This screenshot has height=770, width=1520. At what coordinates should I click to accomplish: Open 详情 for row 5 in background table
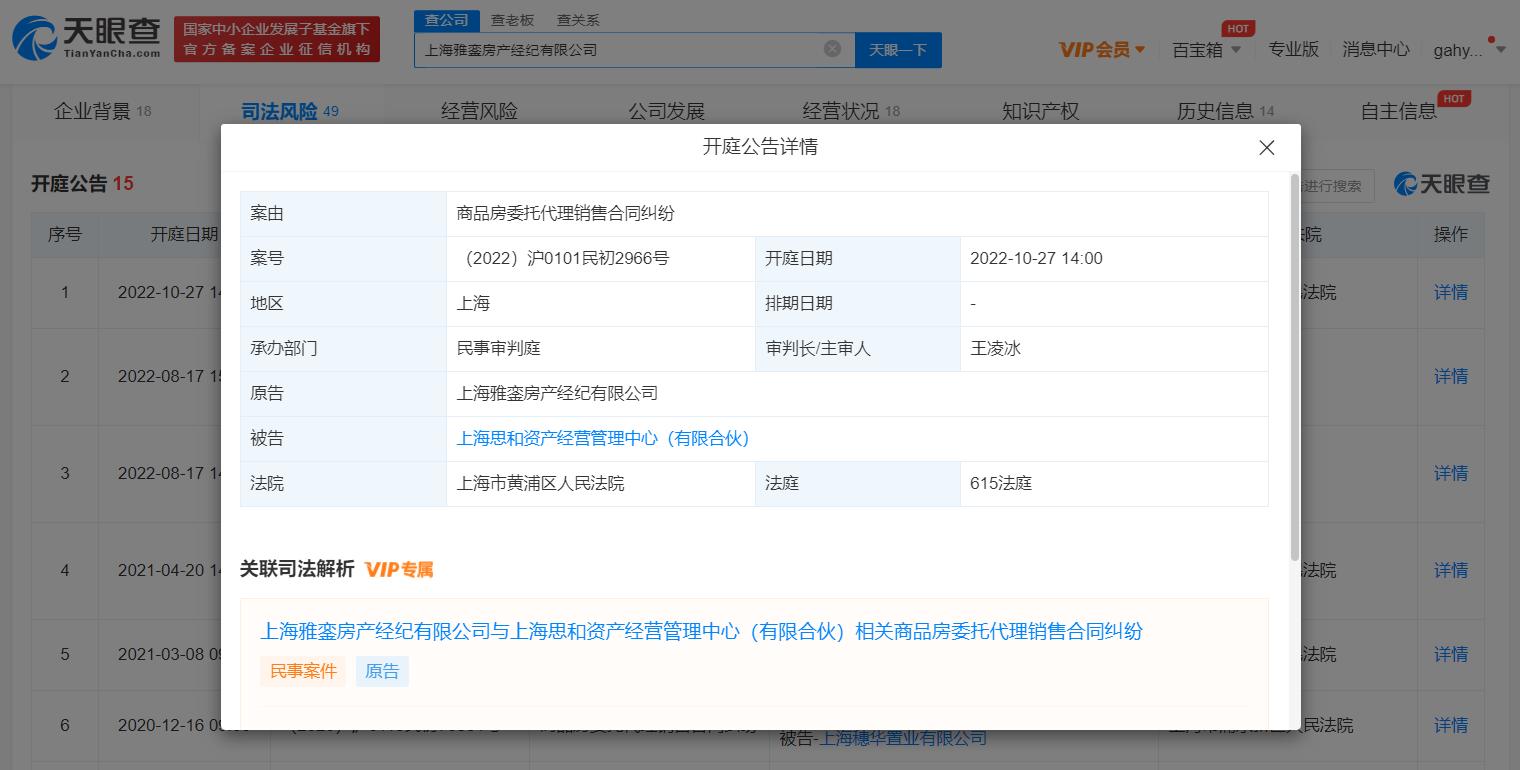tap(1451, 654)
